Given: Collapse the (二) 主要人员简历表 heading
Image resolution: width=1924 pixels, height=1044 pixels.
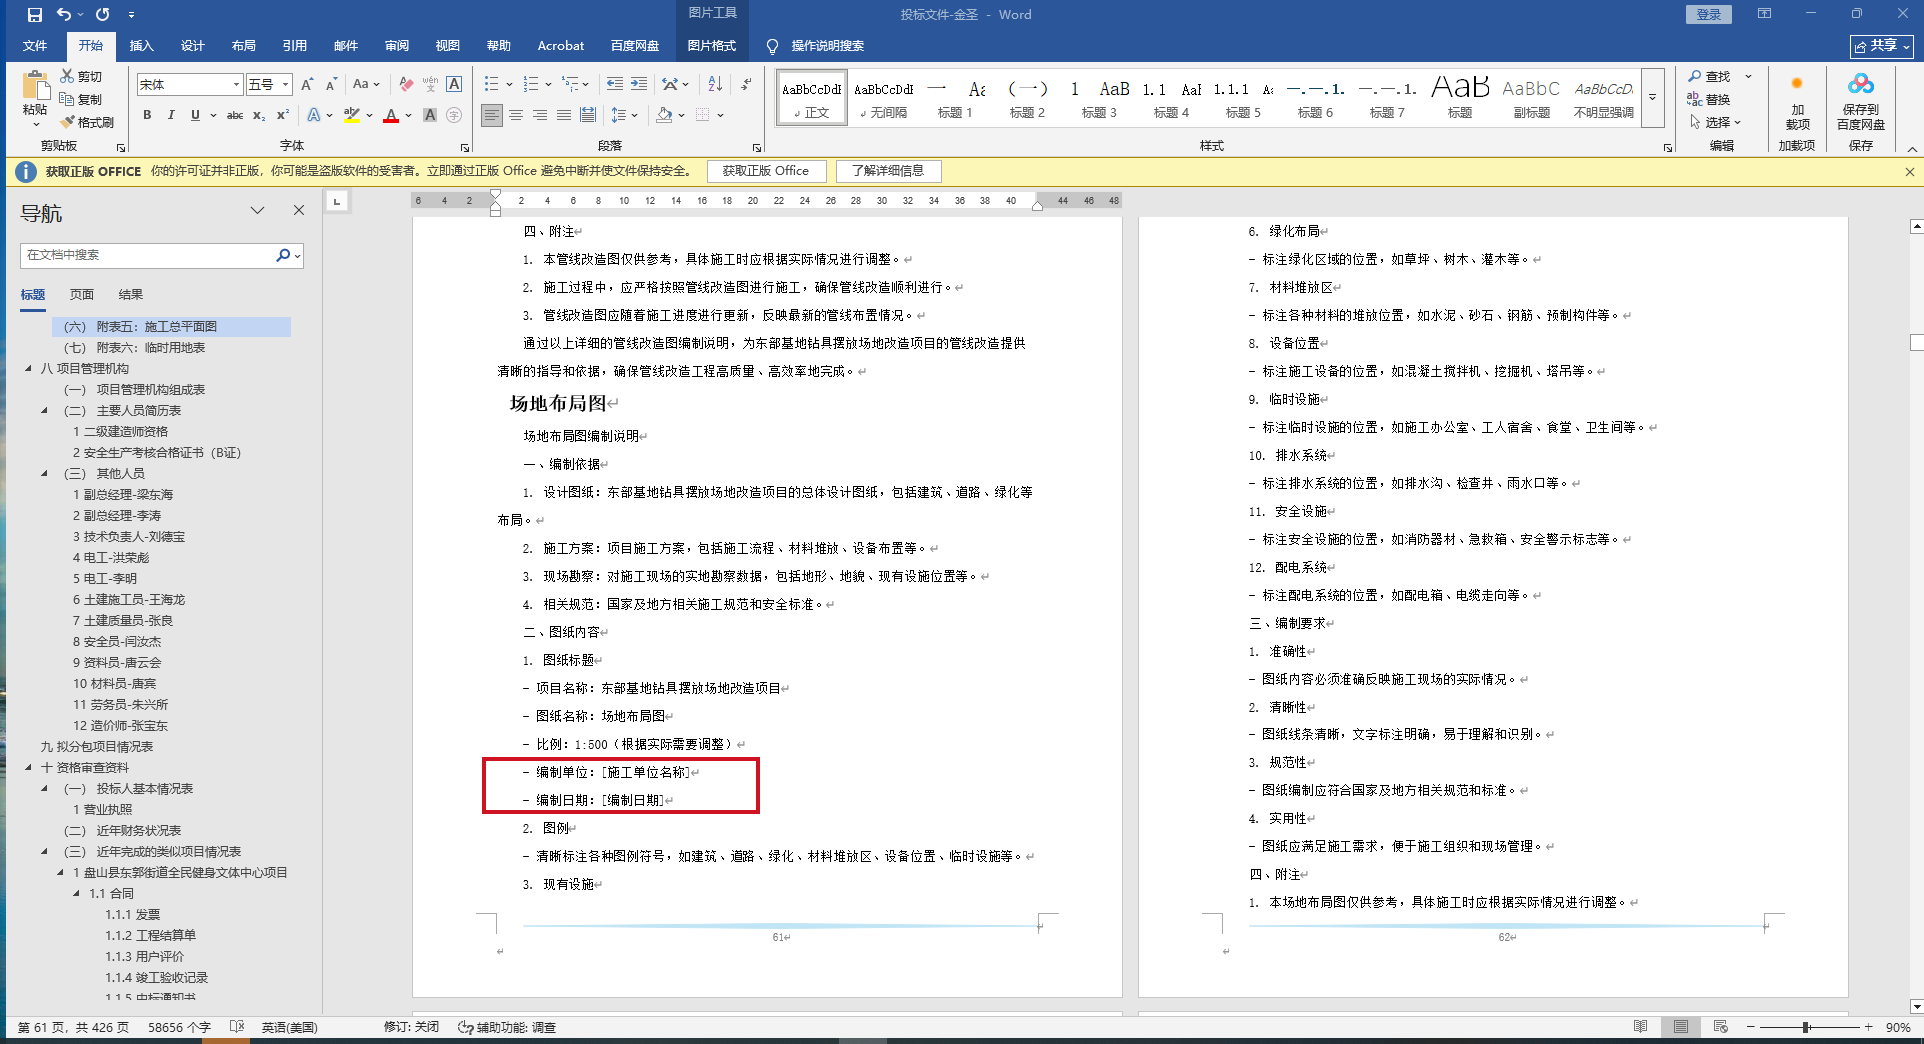Looking at the screenshot, I should (45, 411).
